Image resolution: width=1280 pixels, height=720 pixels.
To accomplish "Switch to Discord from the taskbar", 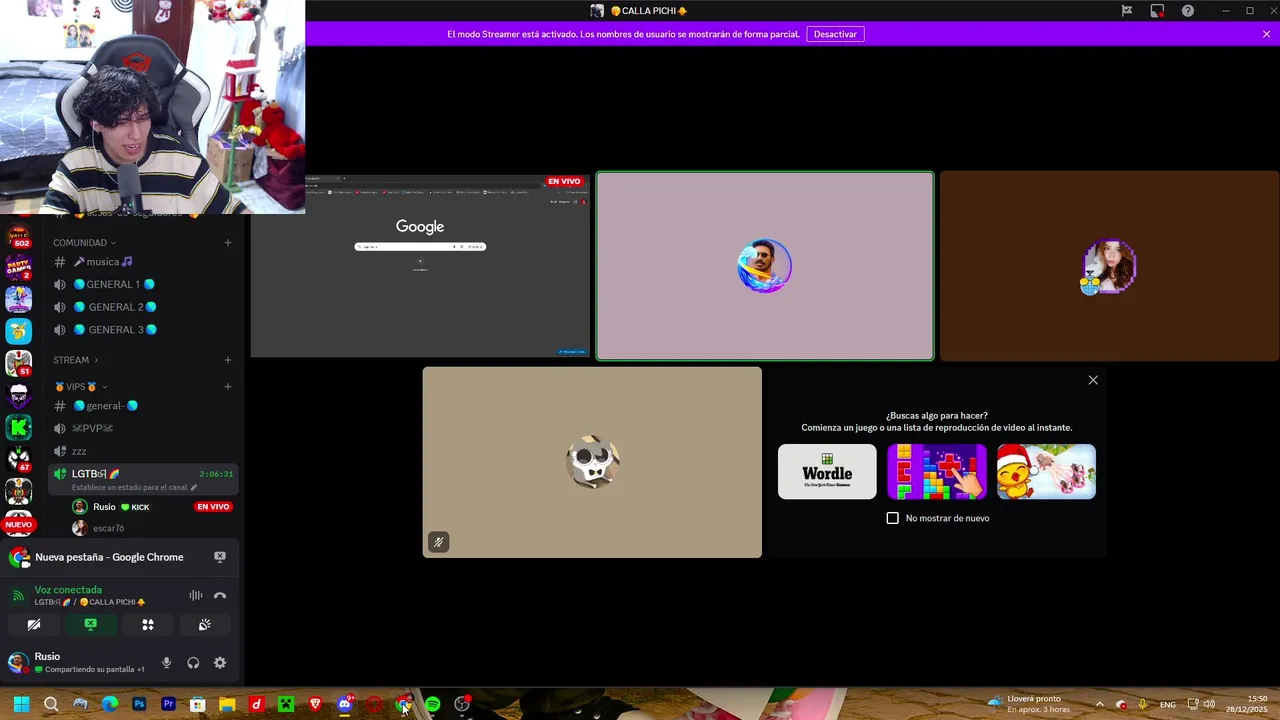I will coord(344,704).
